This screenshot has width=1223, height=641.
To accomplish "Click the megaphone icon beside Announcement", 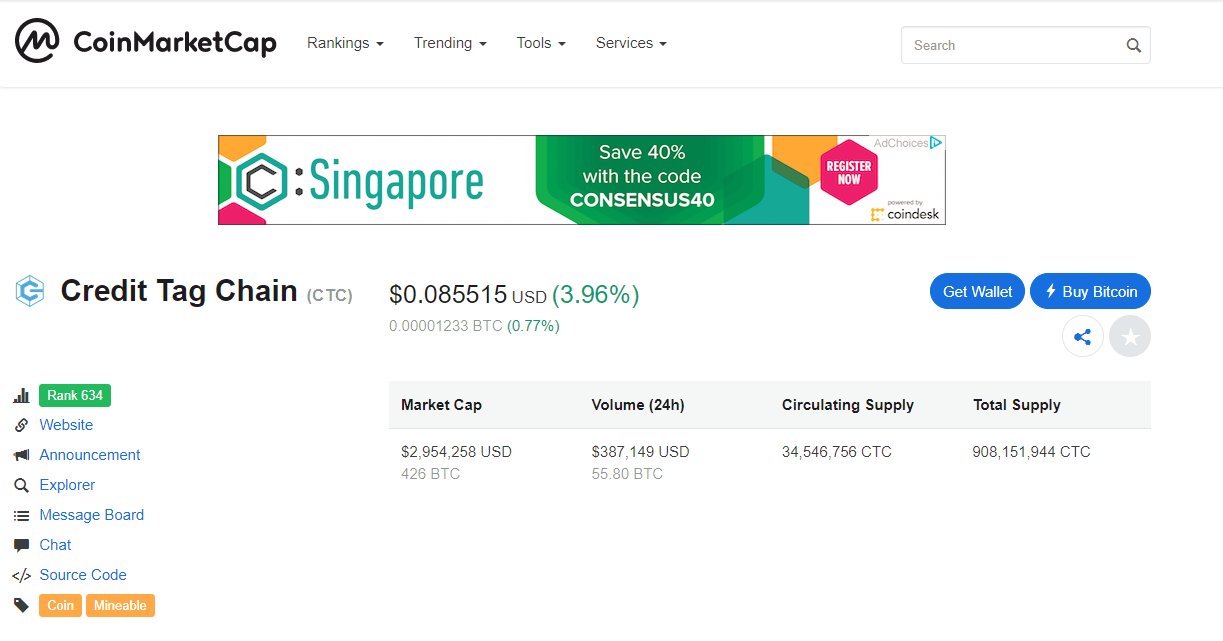I will point(21,455).
